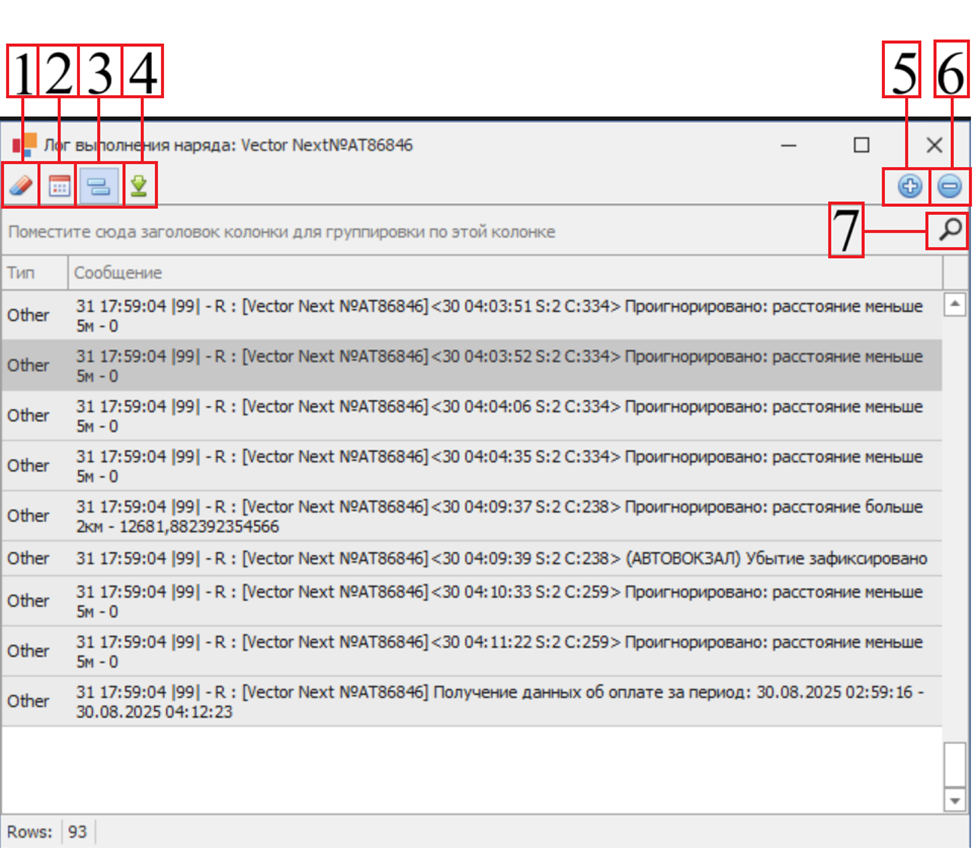Select the АВТОВОКЗАЛ departure recorded row

[500, 558]
